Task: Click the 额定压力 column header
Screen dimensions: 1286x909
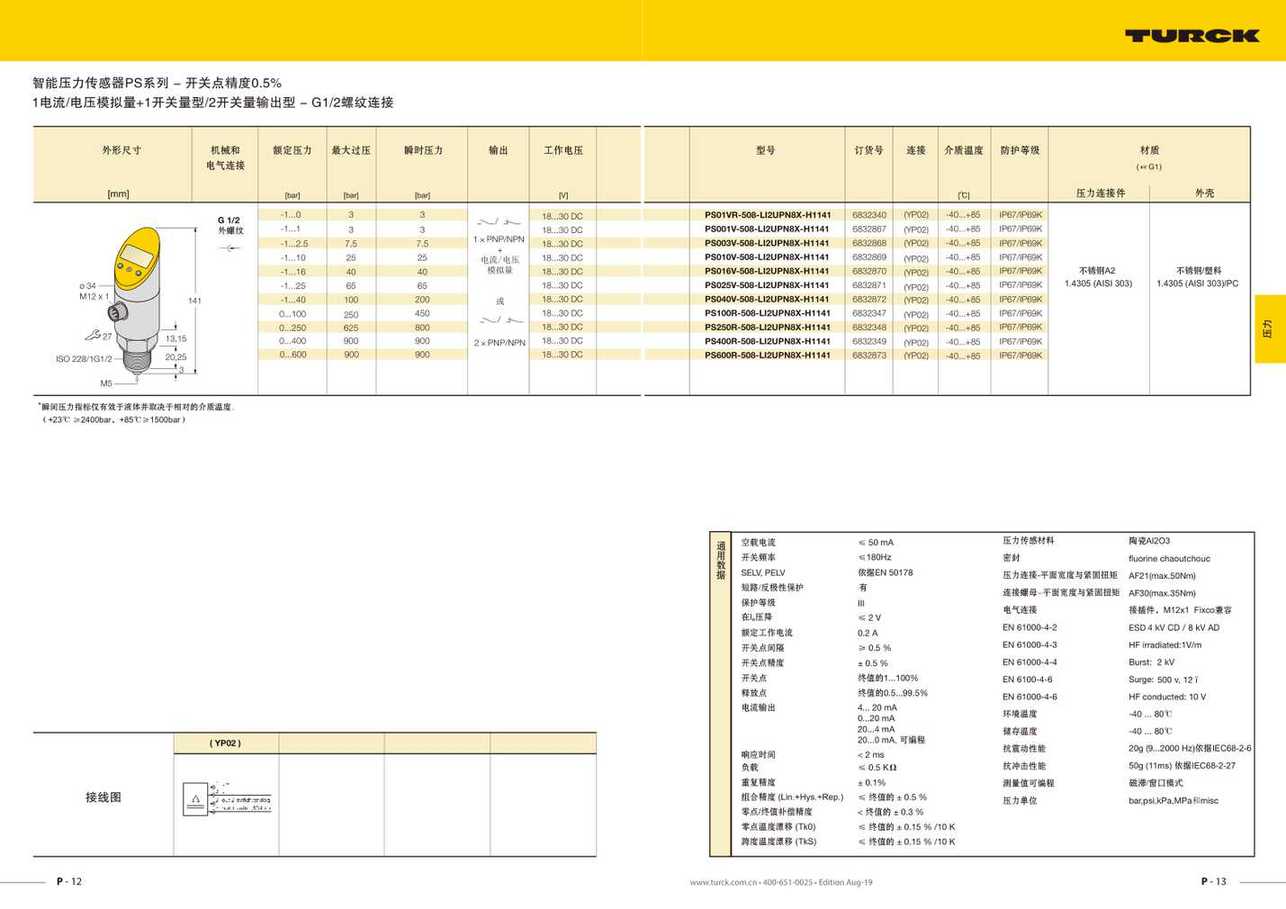Action: [292, 150]
